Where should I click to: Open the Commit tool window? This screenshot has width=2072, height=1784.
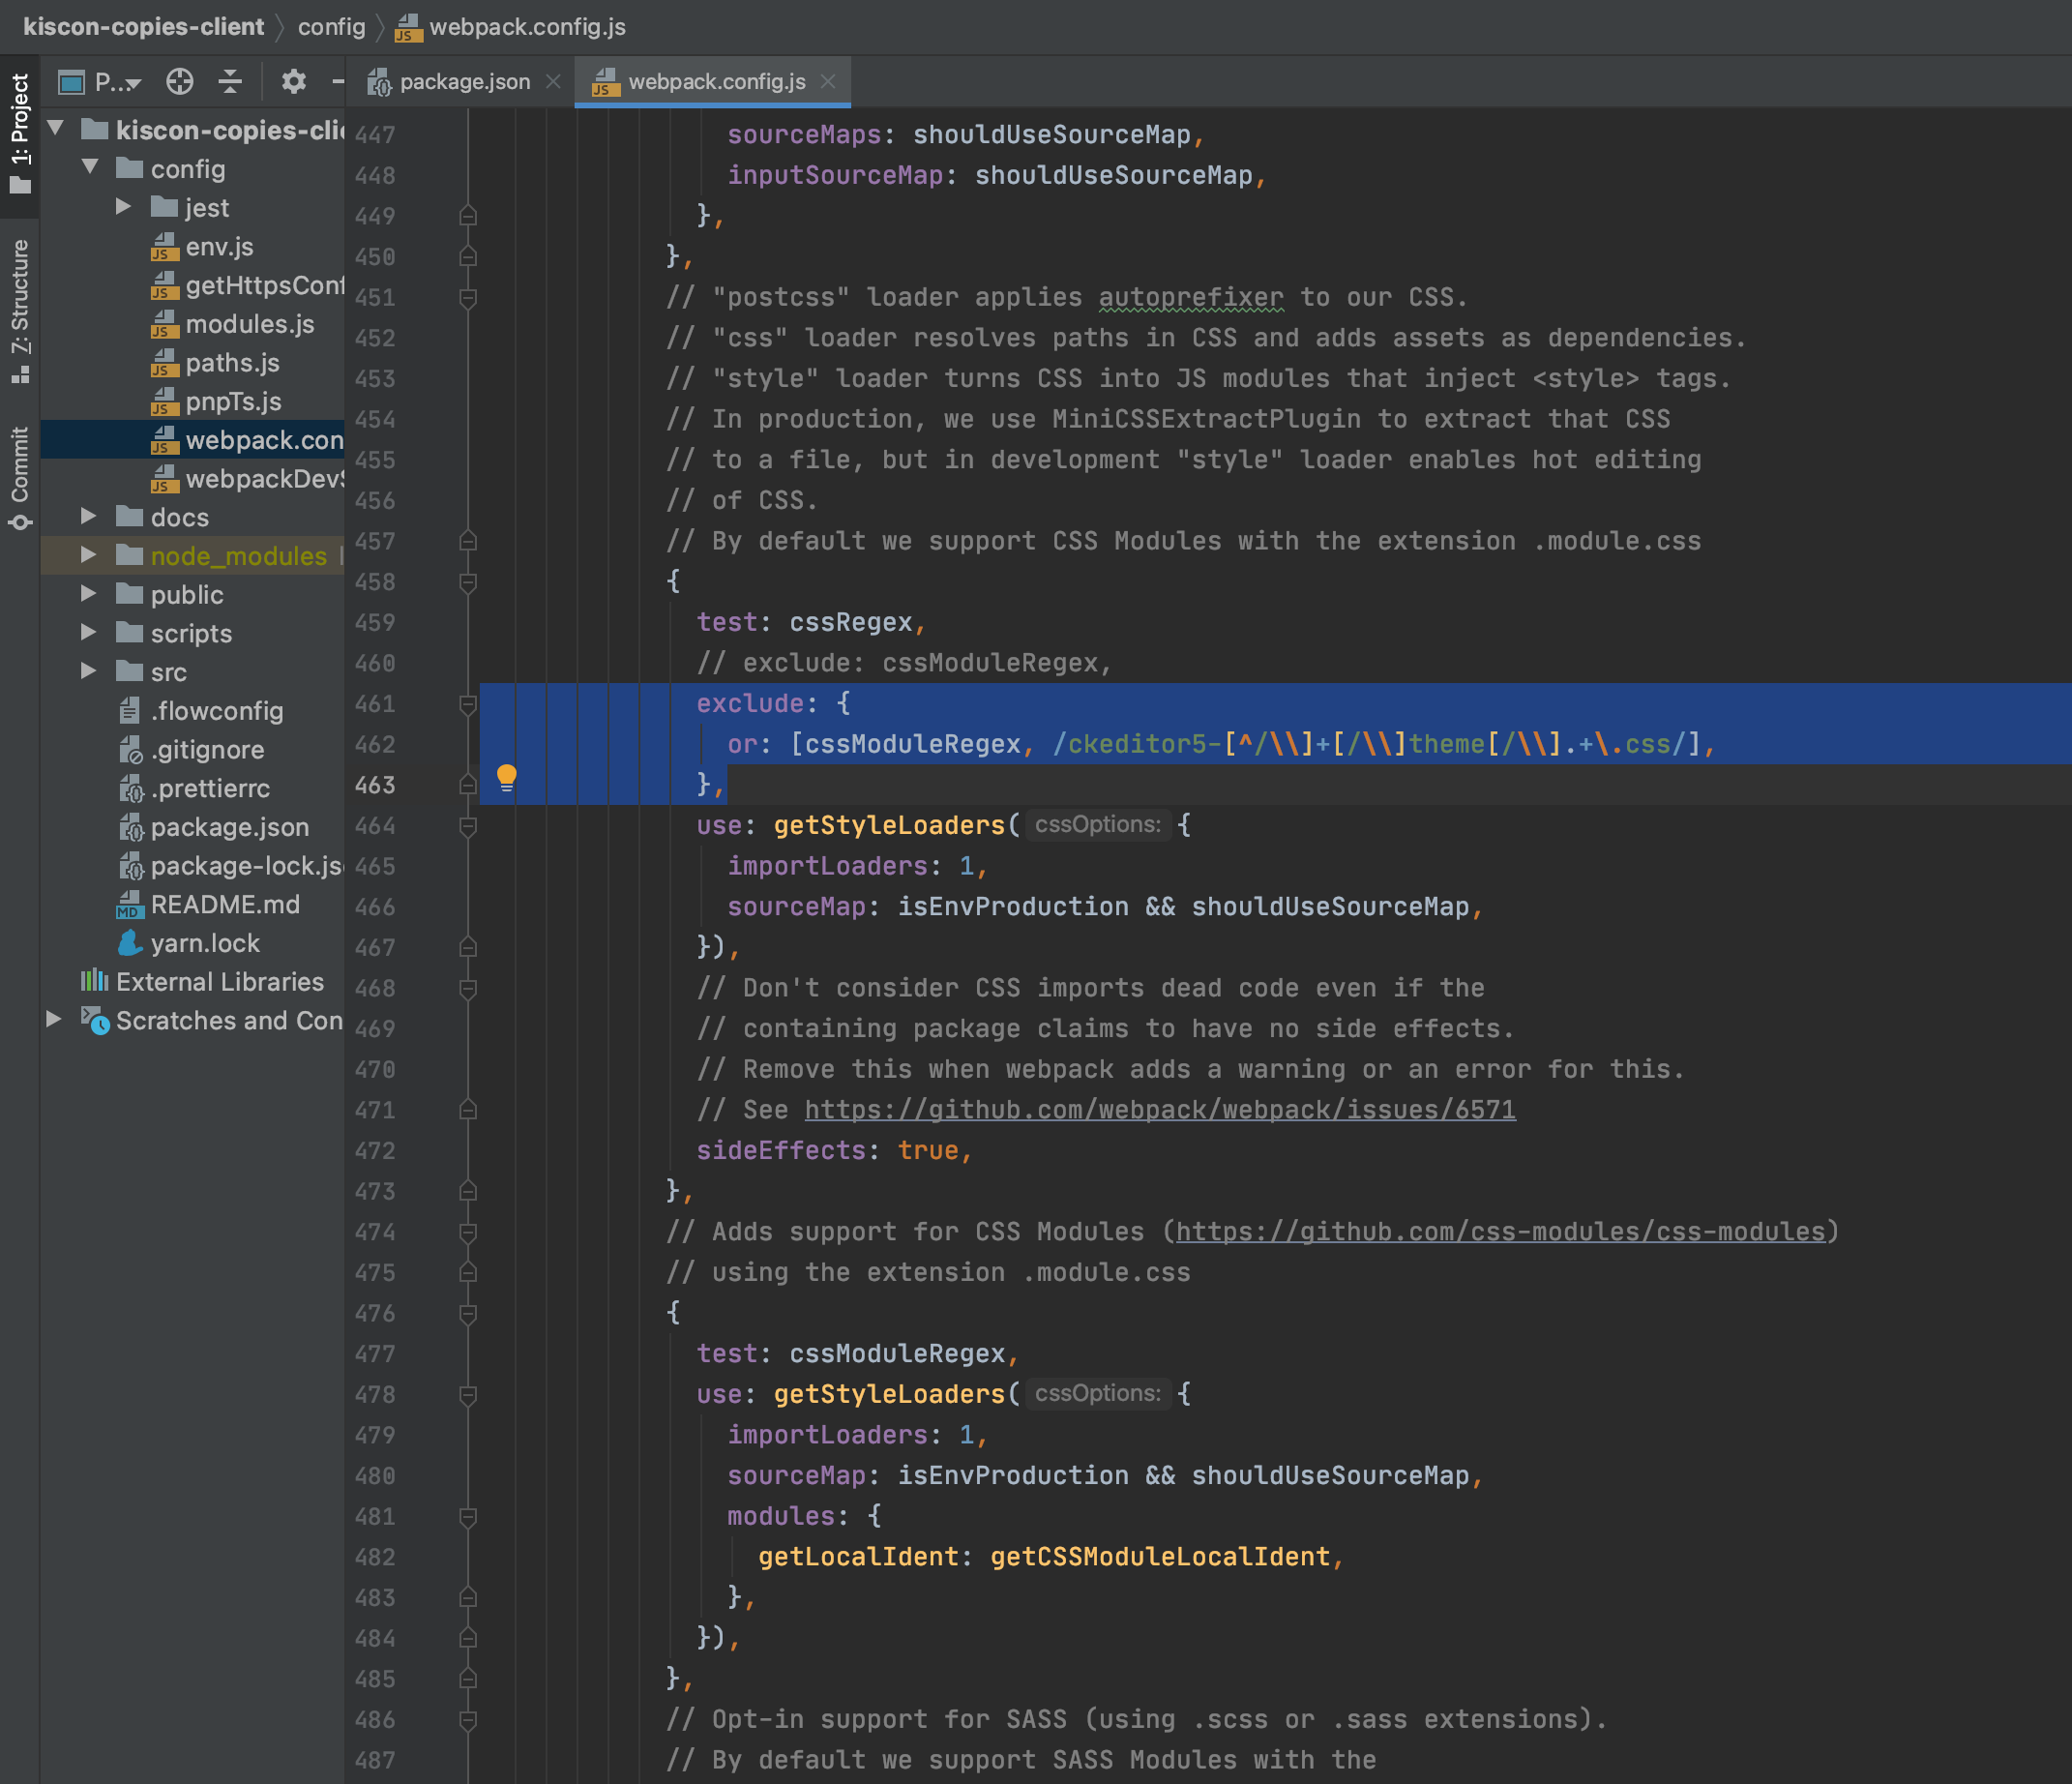[20, 478]
